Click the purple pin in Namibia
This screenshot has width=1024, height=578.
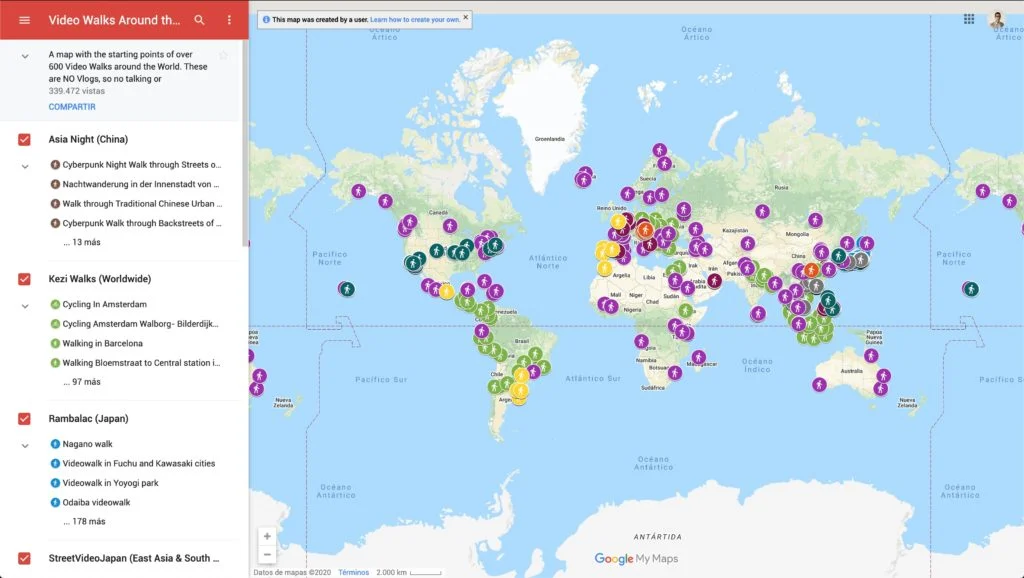point(641,341)
